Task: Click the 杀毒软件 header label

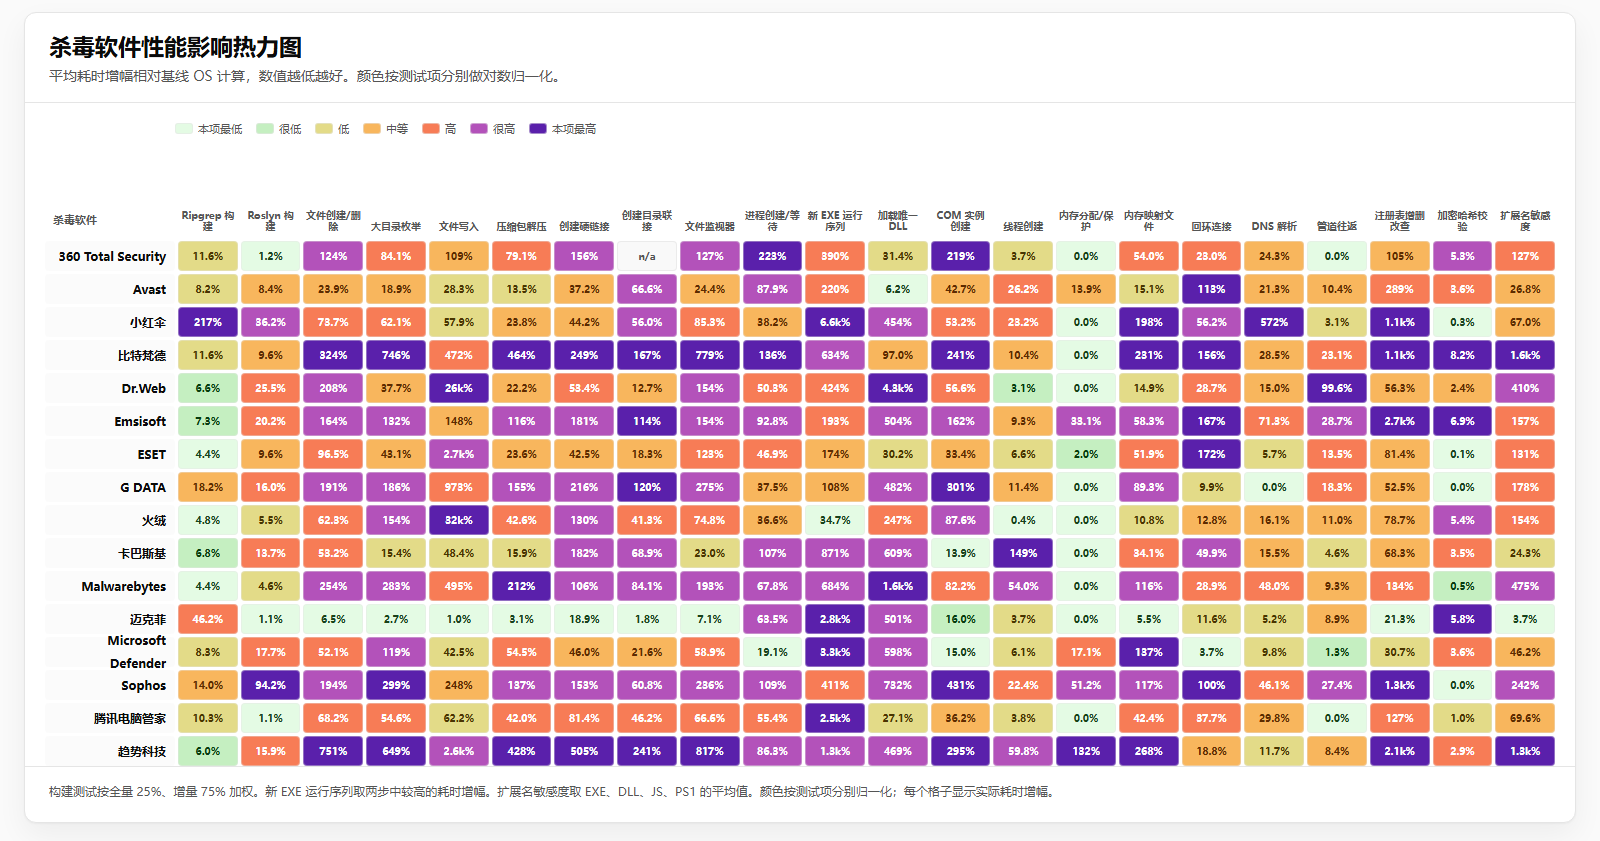Action: (x=75, y=220)
